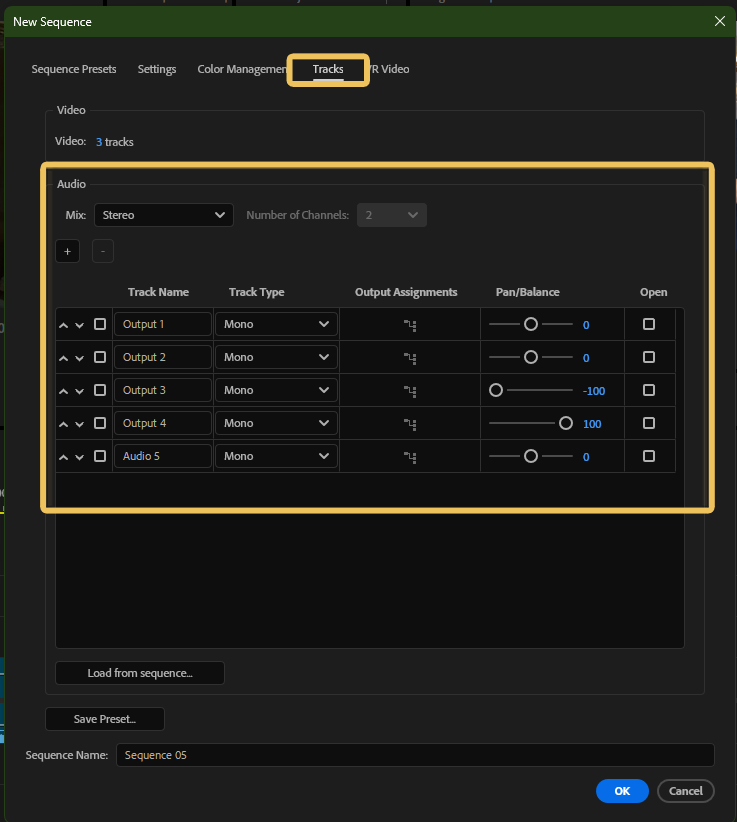The height and width of the screenshot is (822, 737).
Task: Adjust Output 2 pan slider knob
Action: (531, 357)
